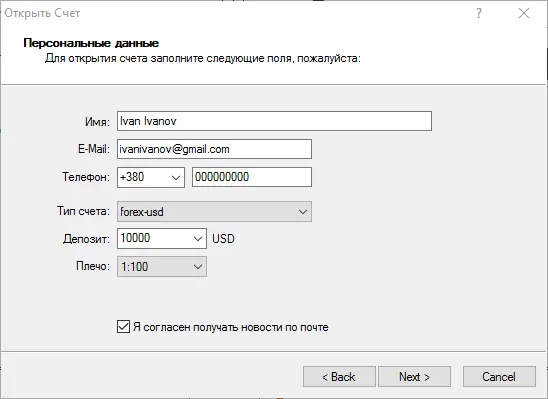Click the Телефон label
548x399 pixels.
pos(86,177)
